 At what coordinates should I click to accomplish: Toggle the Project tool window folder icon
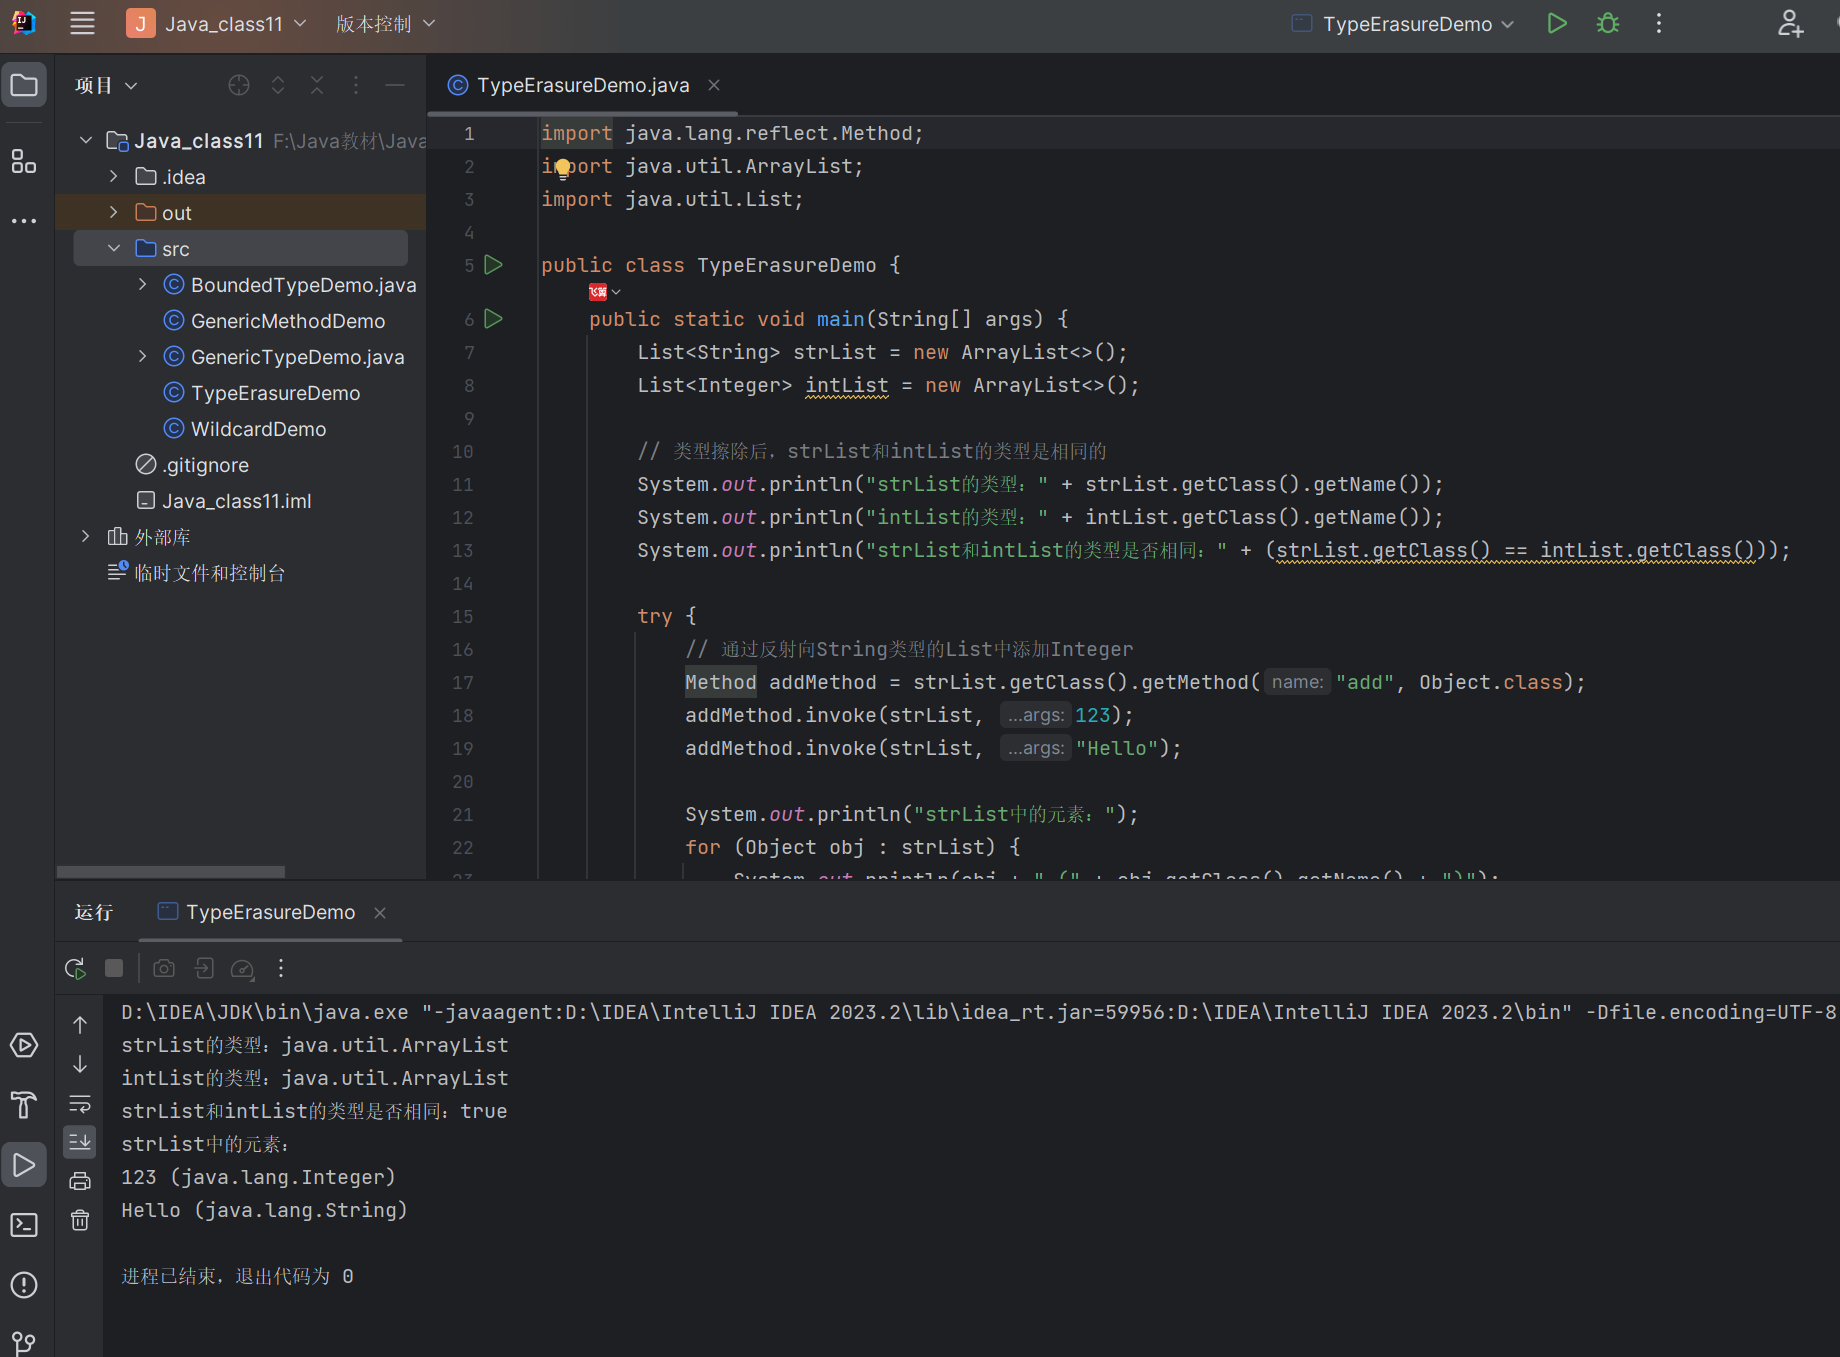[x=24, y=86]
